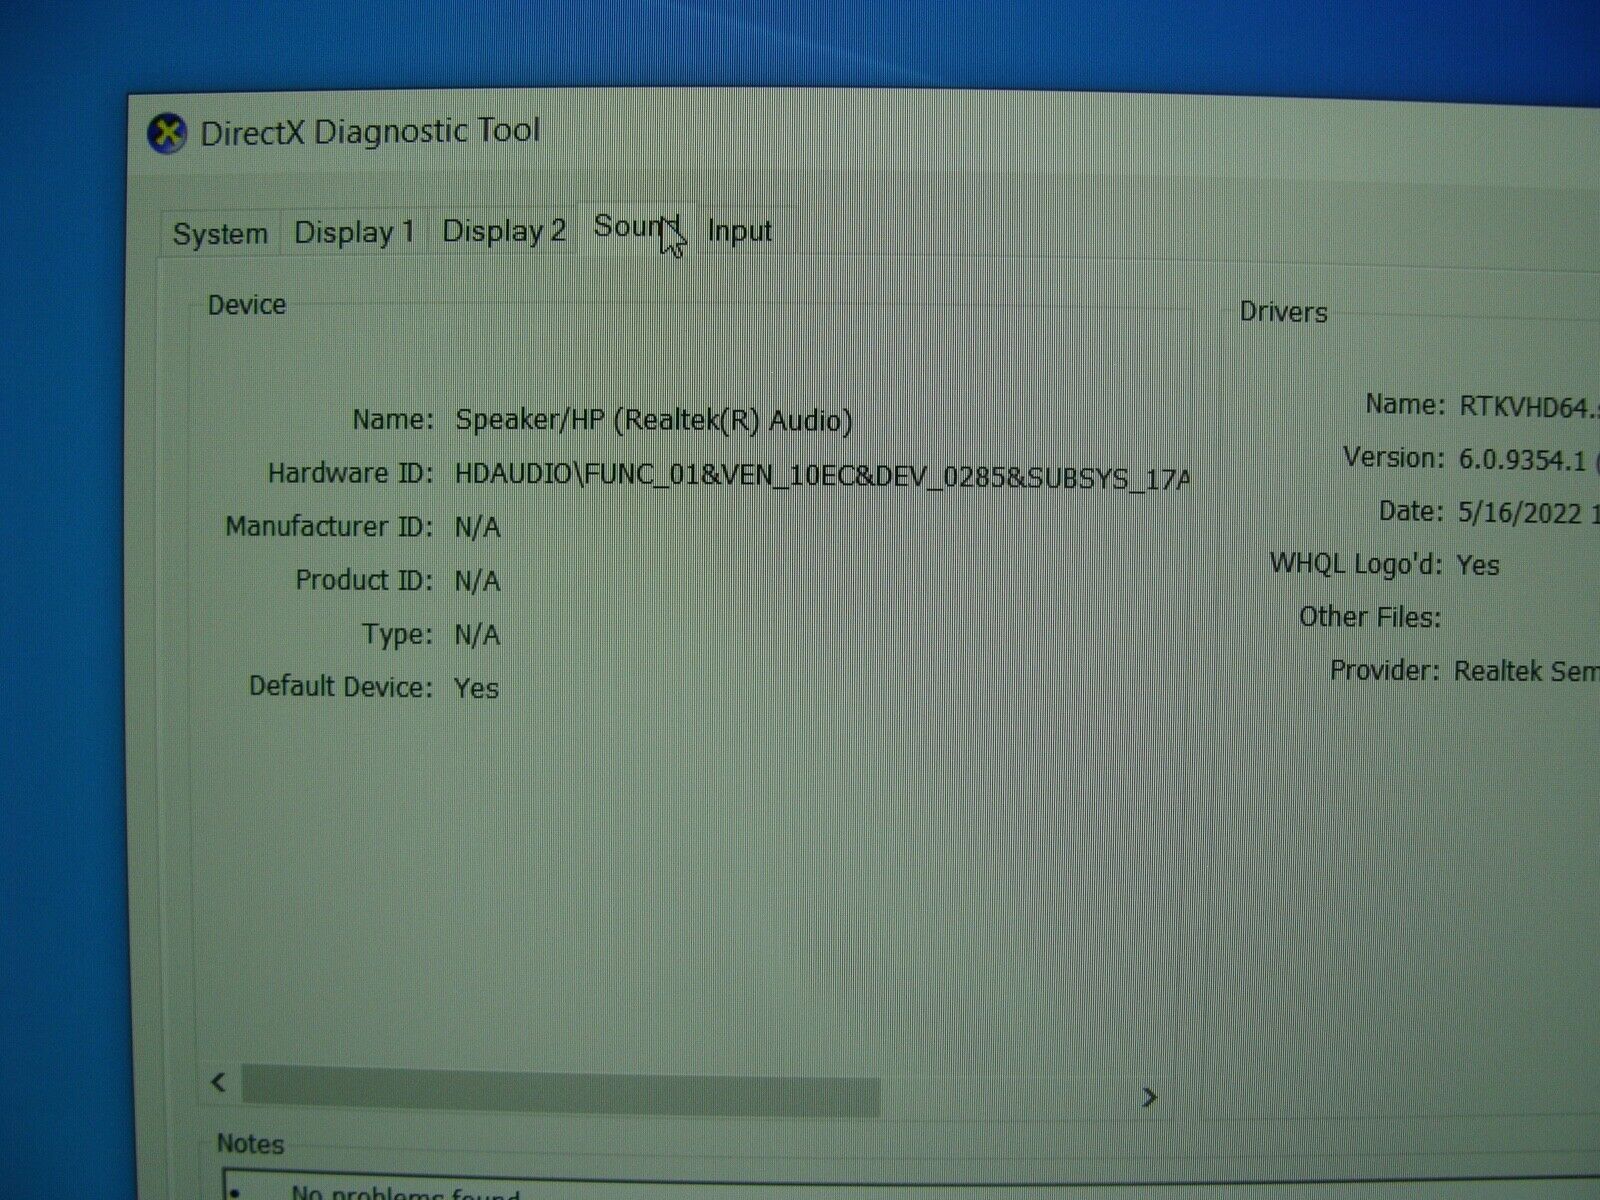The width and height of the screenshot is (1600, 1200).
Task: Click the Default Device Yes value
Action: pyautogui.click(x=476, y=688)
